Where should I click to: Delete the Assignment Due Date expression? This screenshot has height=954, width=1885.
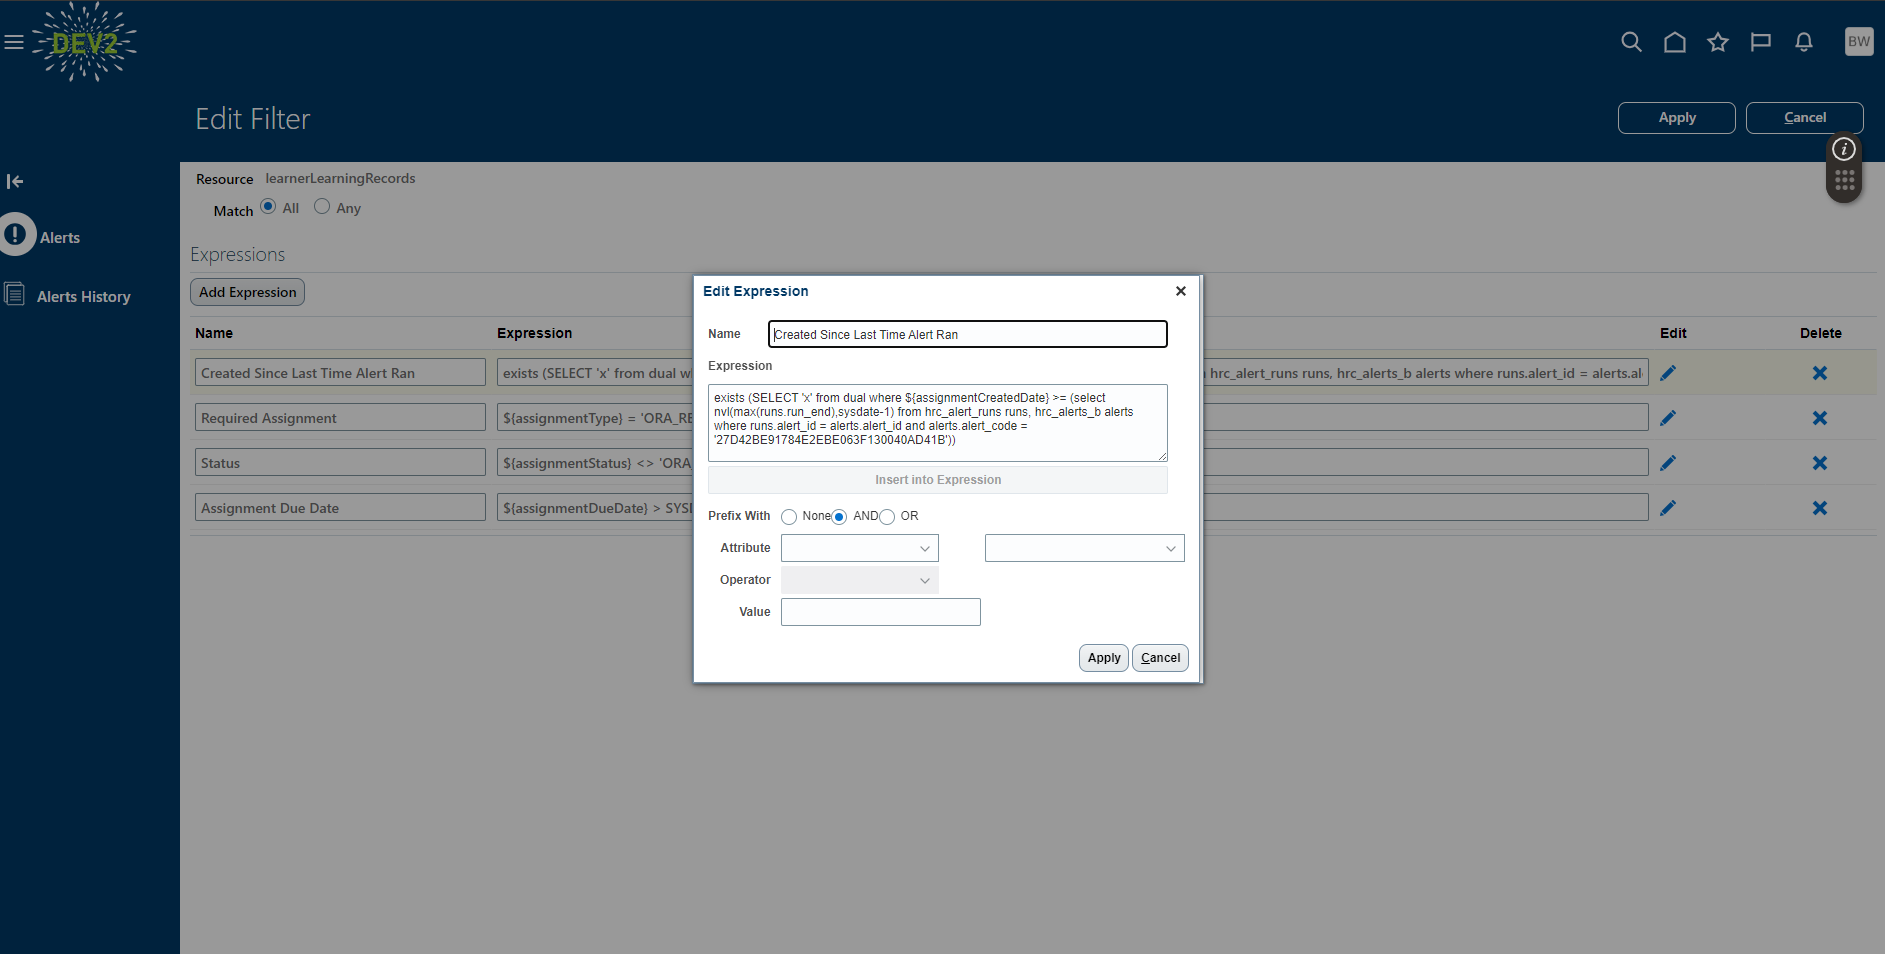[1820, 508]
